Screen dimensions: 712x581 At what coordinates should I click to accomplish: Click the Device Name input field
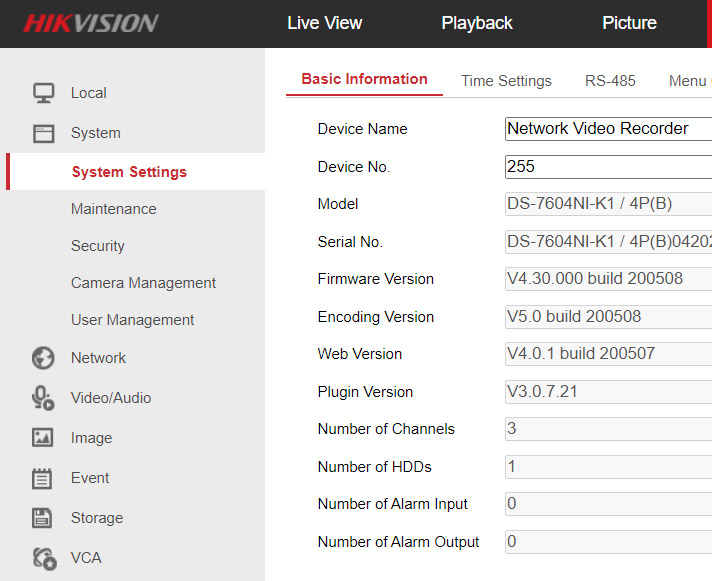(608, 129)
